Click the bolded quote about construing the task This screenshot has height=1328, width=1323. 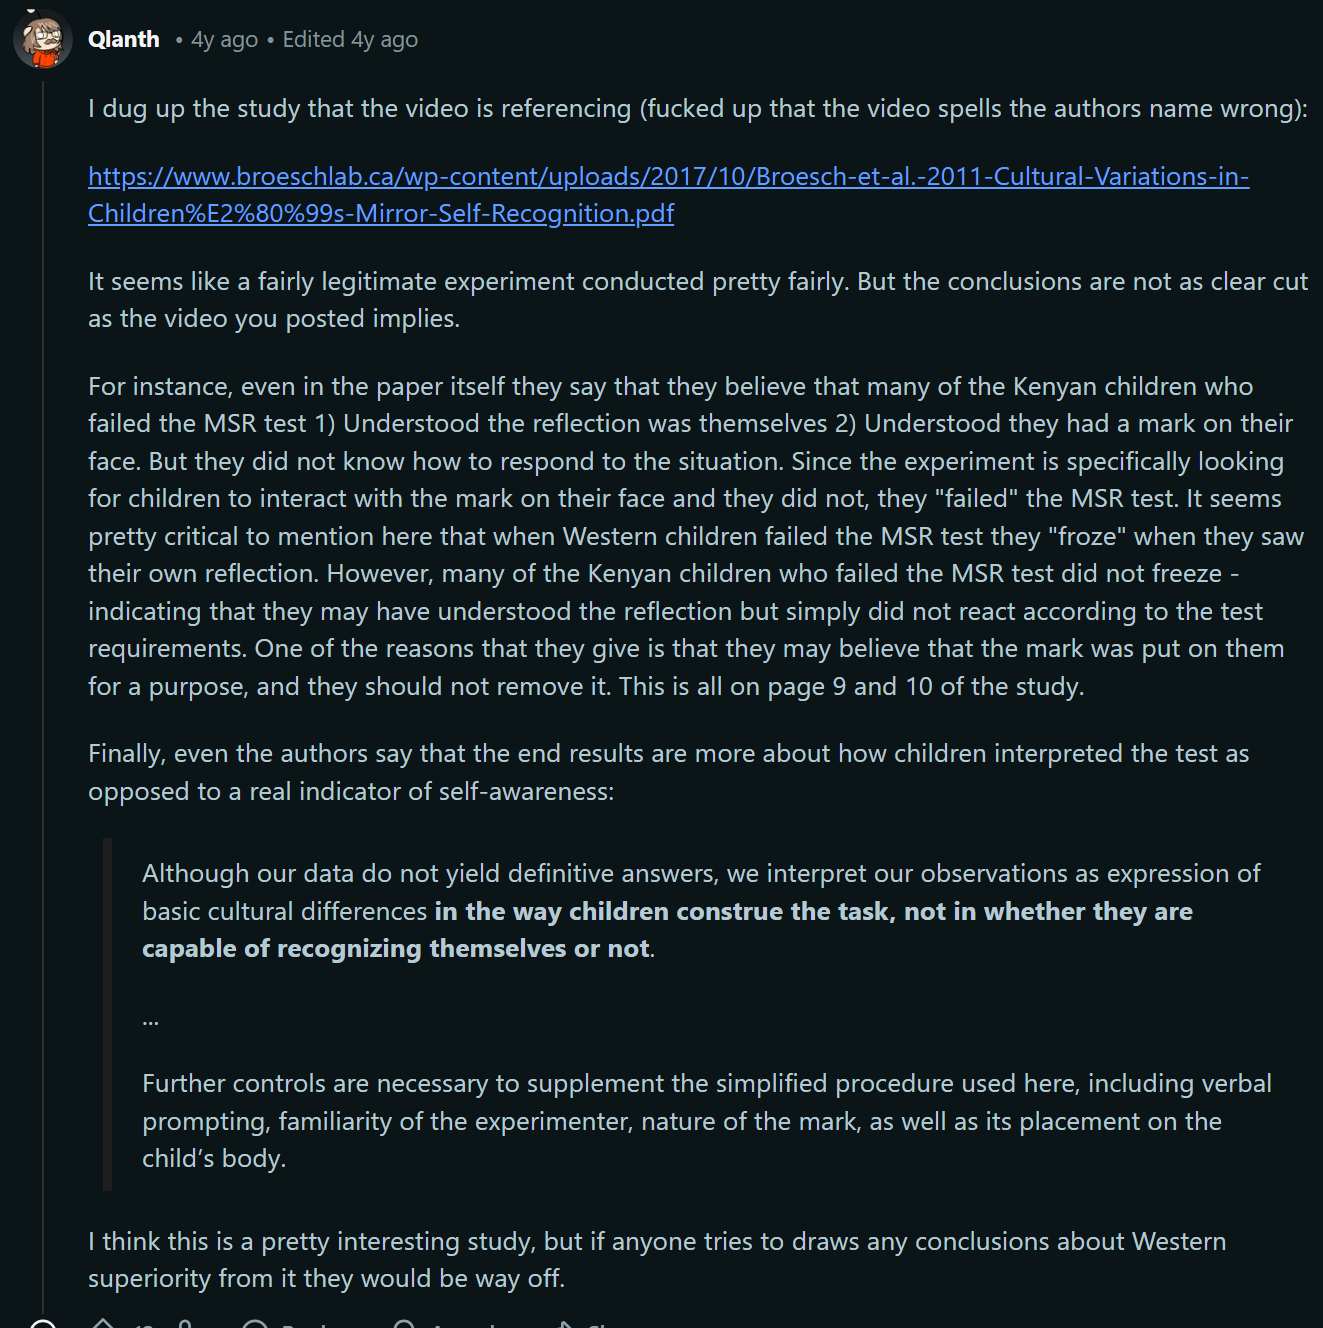pos(812,912)
